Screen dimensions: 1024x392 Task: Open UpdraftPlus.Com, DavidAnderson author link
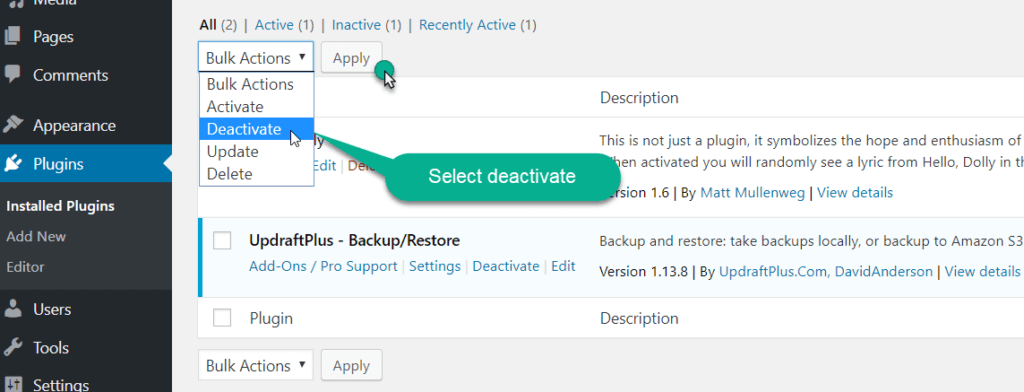825,271
